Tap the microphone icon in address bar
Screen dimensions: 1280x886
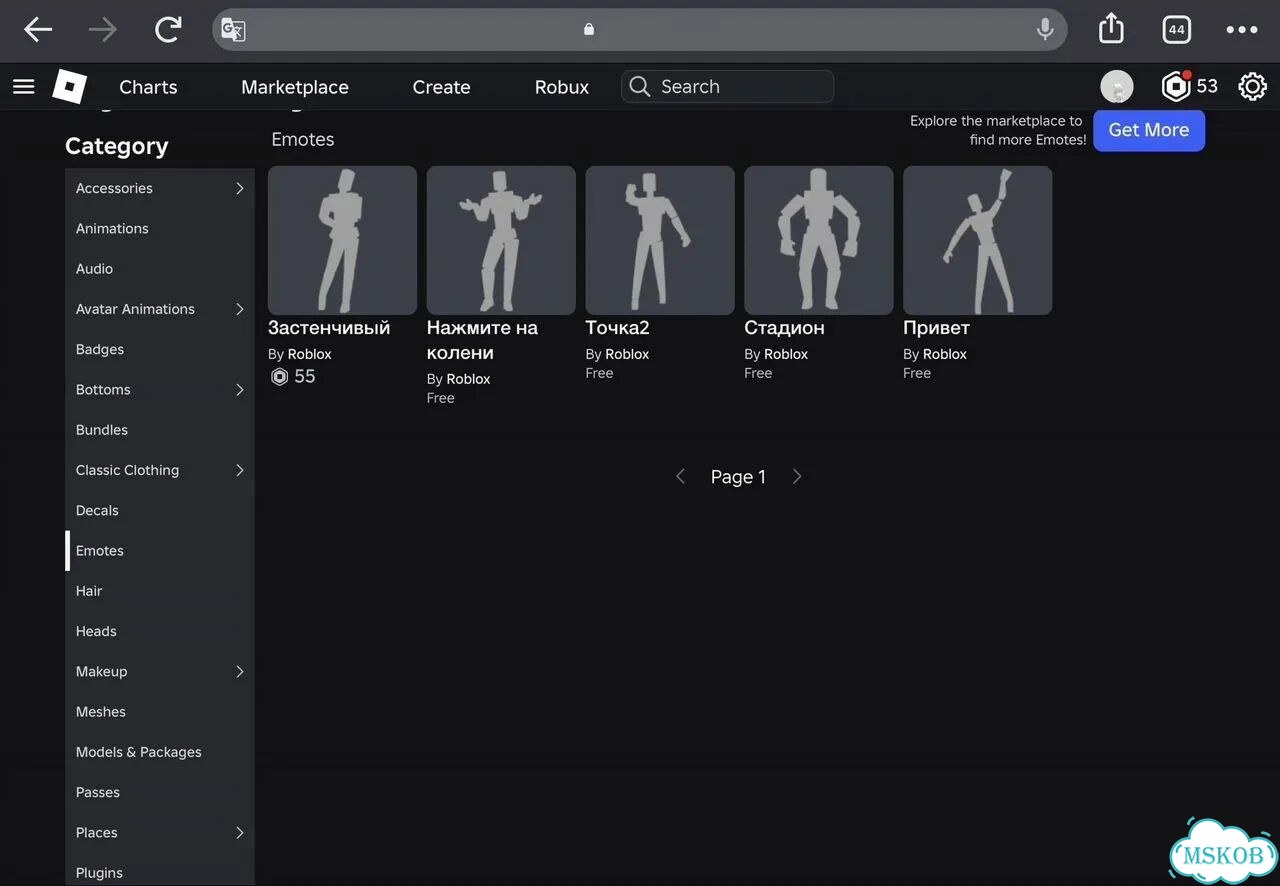point(1045,30)
